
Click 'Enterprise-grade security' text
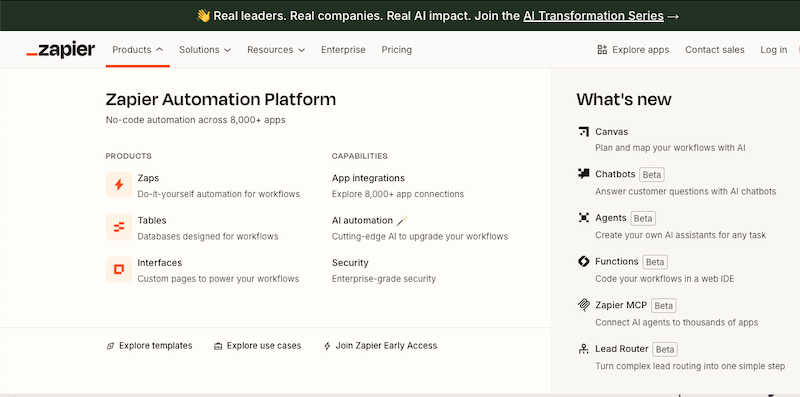384,279
